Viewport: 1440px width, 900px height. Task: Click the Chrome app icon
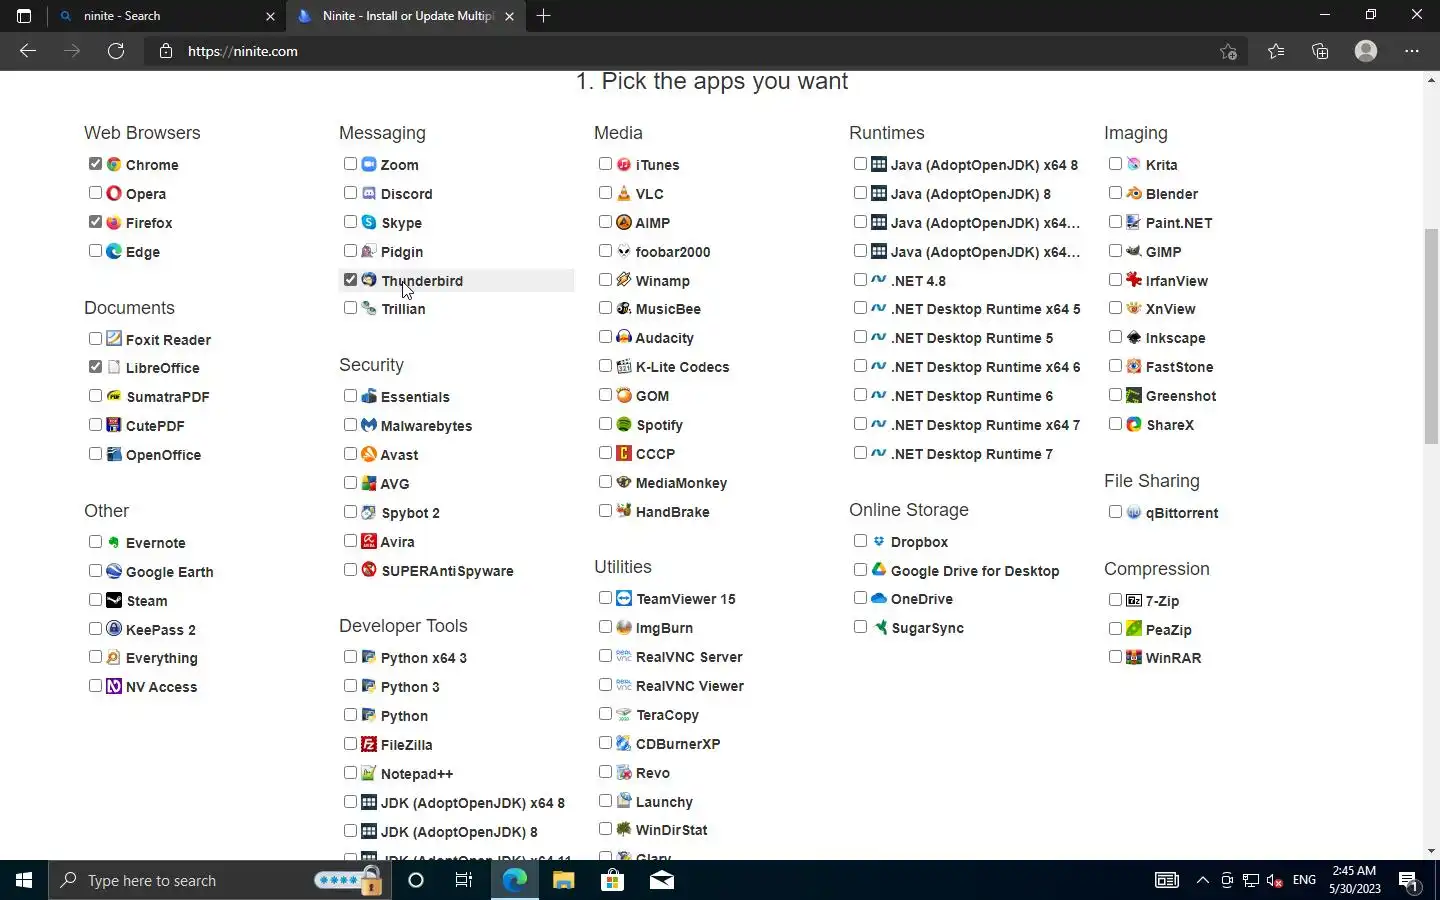pos(114,164)
